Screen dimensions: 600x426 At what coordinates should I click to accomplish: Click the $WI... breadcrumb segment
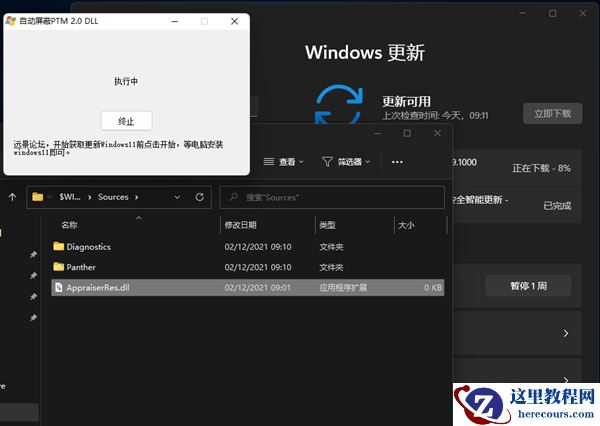pyautogui.click(x=70, y=197)
